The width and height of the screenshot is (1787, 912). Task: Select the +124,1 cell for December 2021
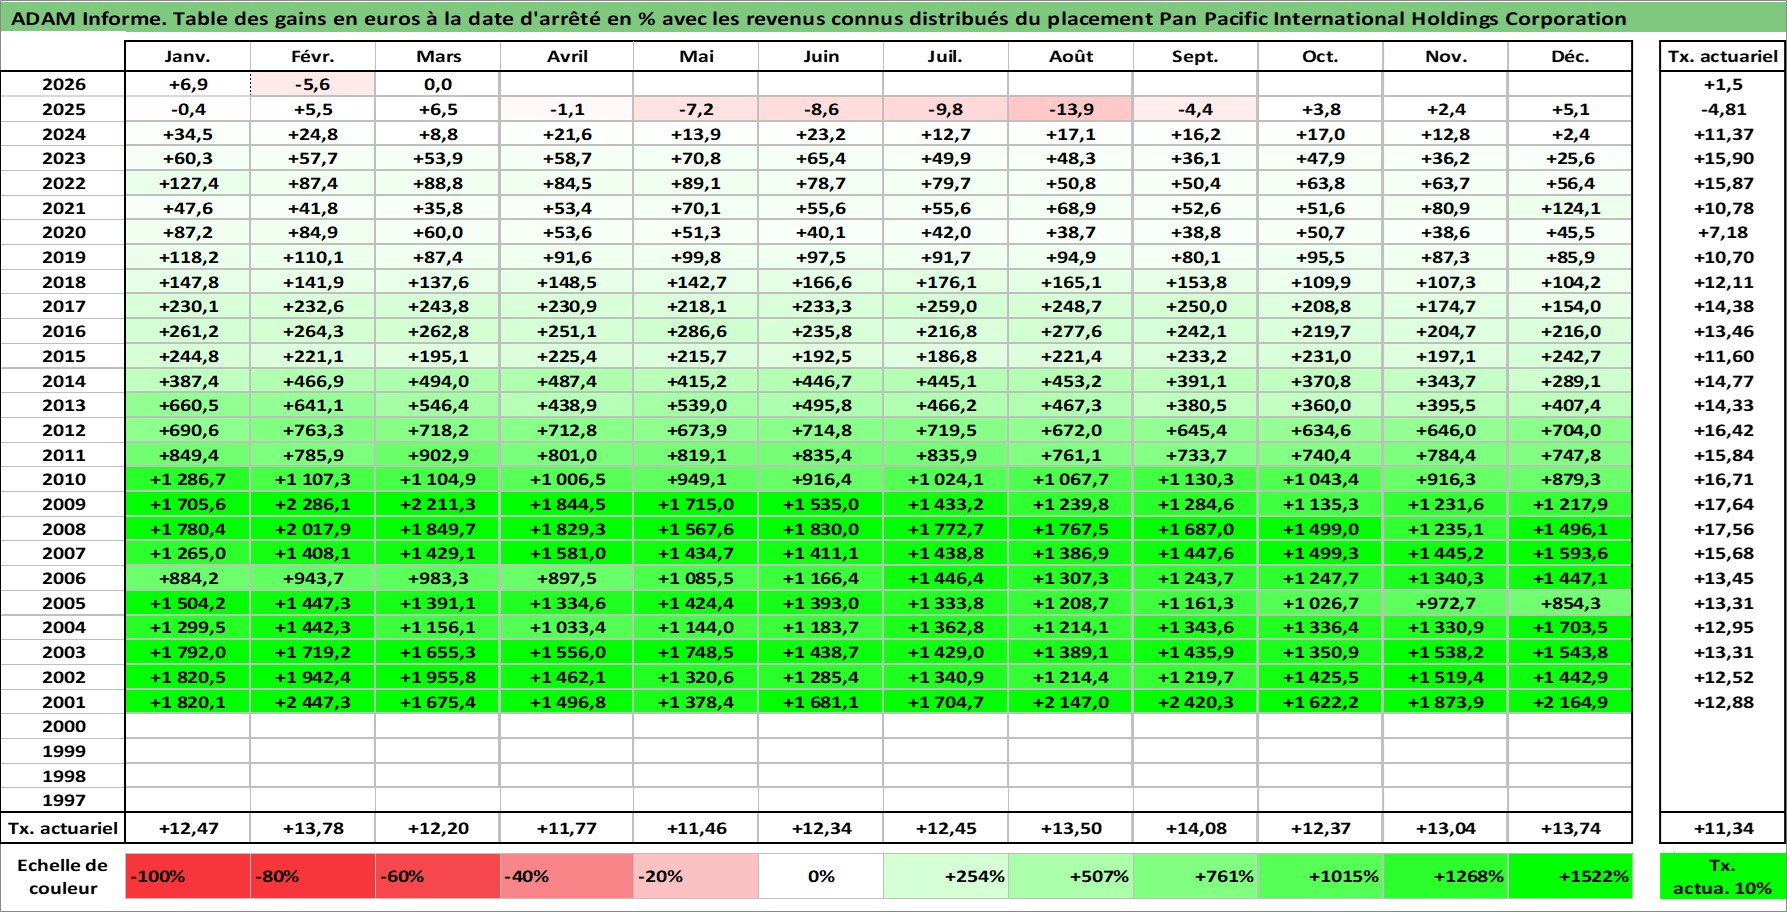pos(1570,208)
